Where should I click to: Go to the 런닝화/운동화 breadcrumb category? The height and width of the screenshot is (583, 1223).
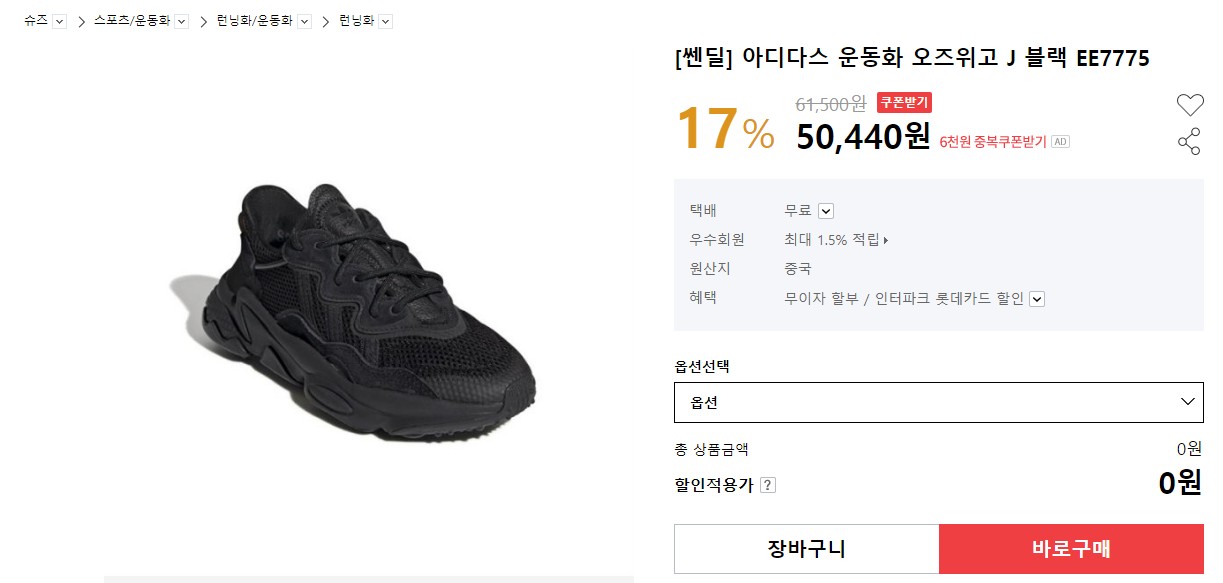[255, 21]
